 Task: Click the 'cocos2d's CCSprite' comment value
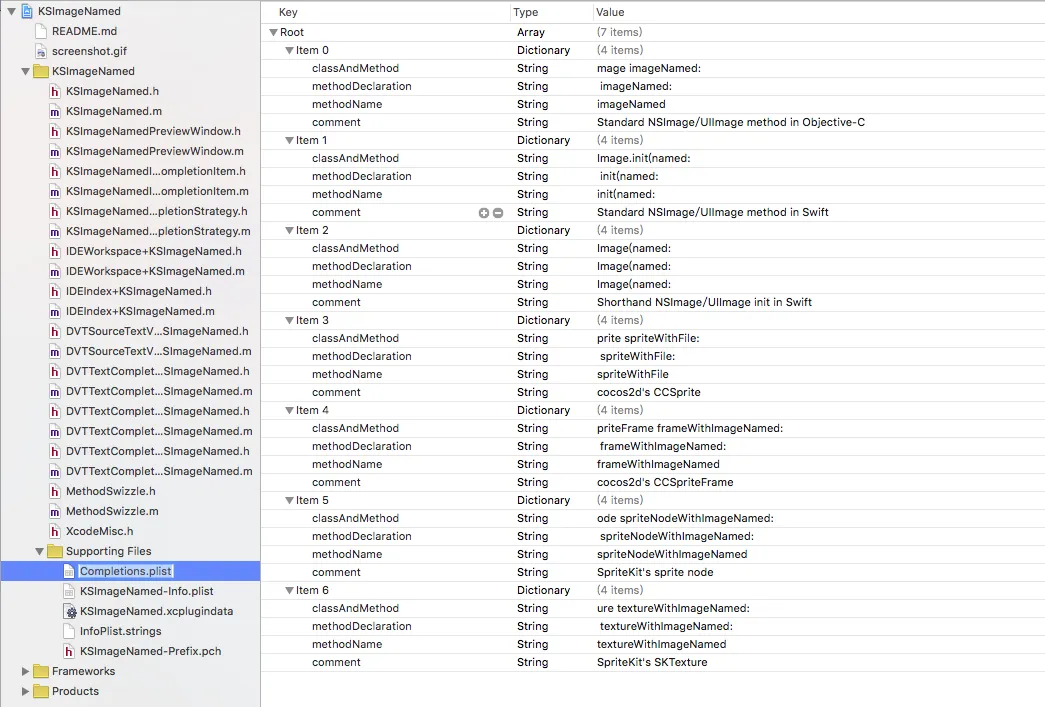pyautogui.click(x=648, y=392)
